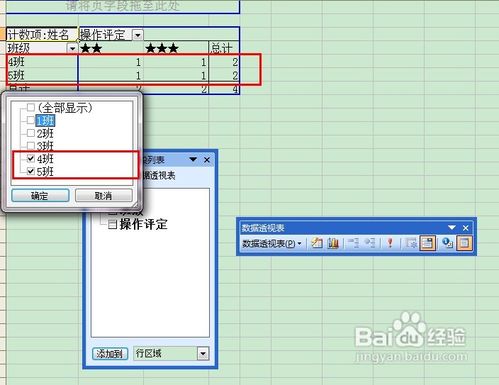
Task: Click the grand total cell showing 4
Action: tap(224, 89)
